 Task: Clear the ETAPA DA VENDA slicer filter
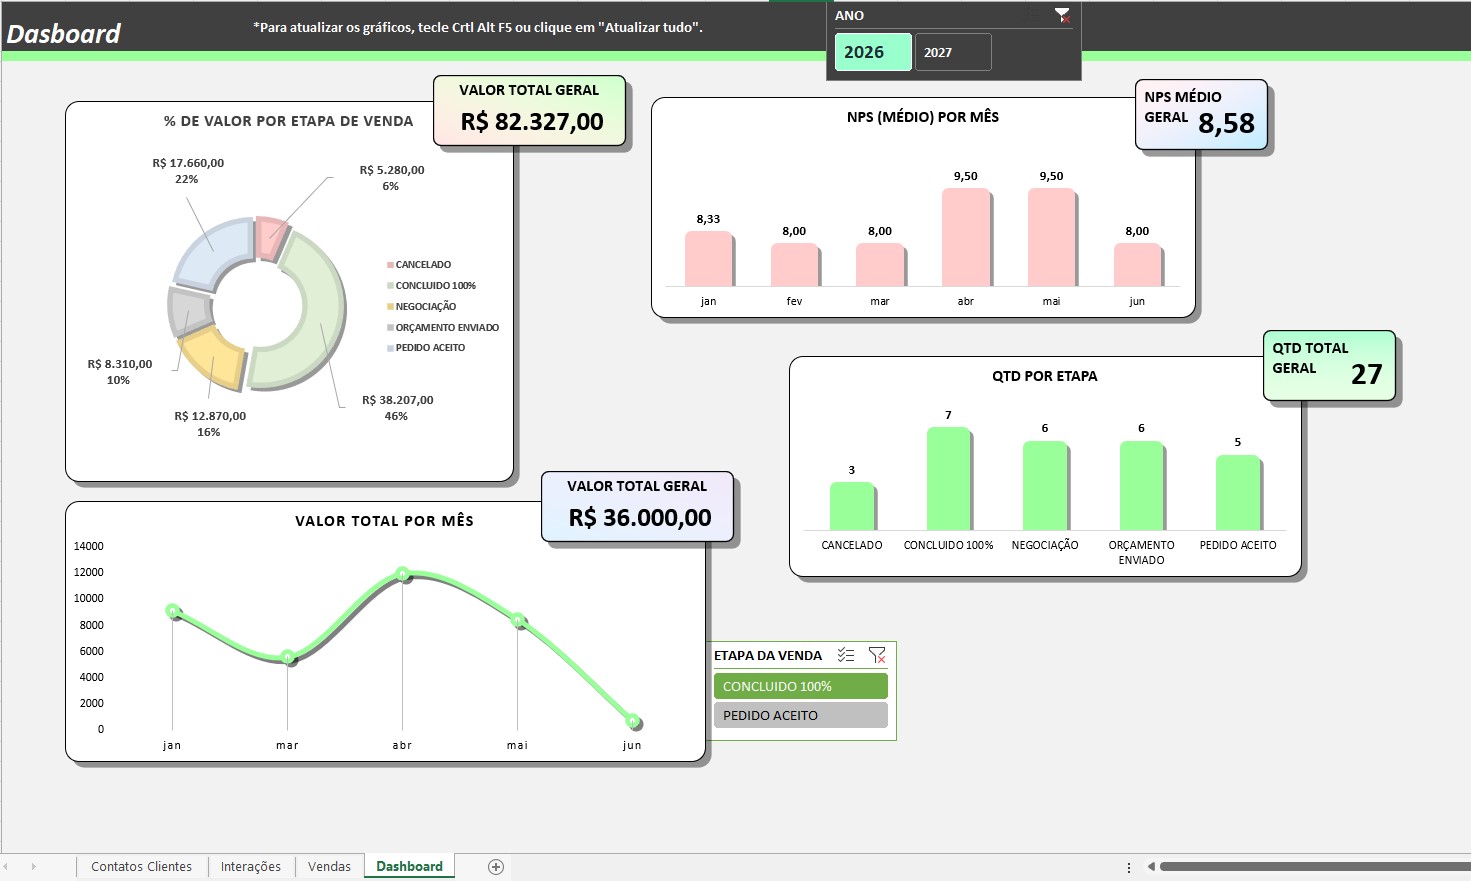pyautogui.click(x=877, y=655)
